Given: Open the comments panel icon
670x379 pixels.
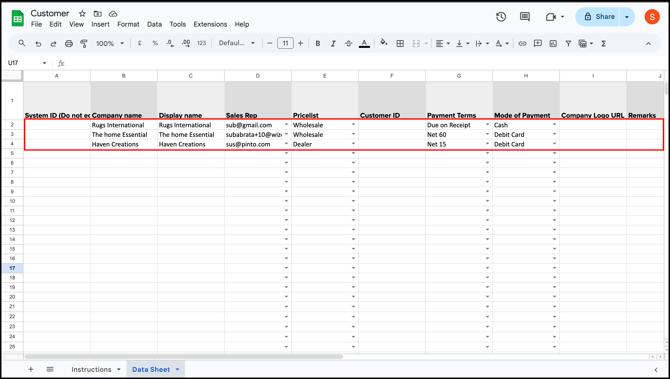Looking at the screenshot, I should [525, 17].
